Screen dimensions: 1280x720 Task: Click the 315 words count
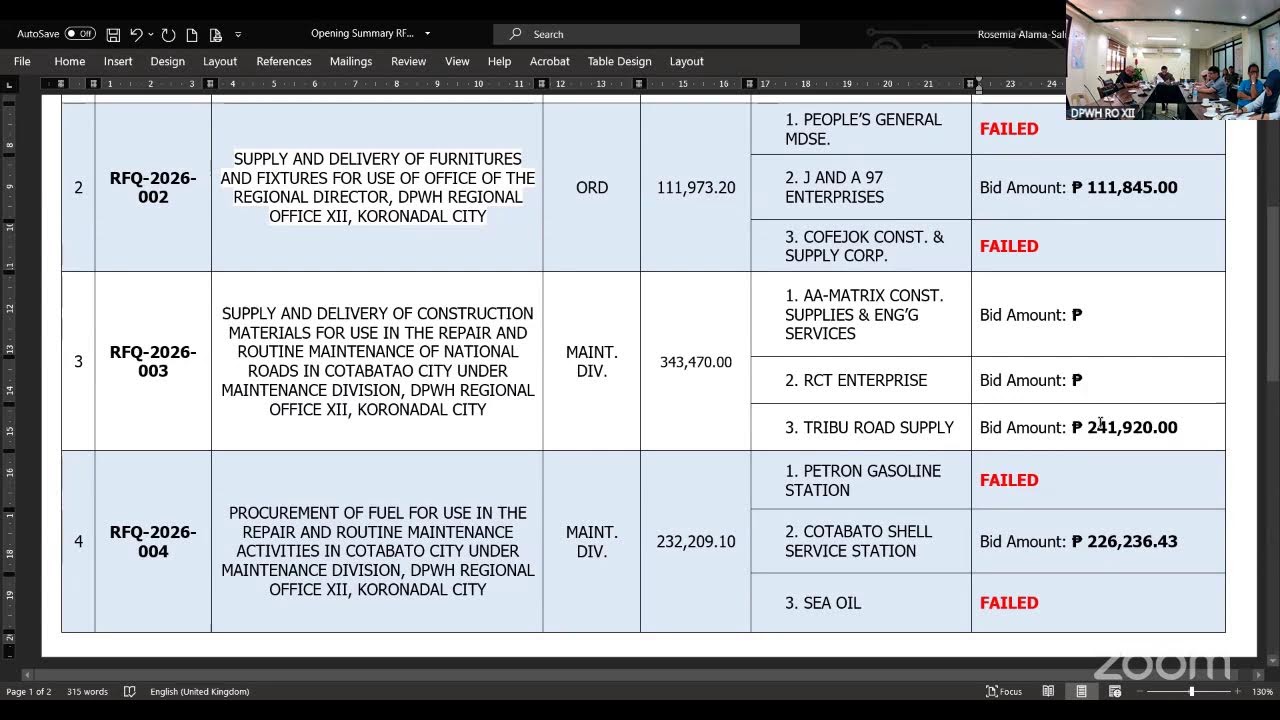87,691
